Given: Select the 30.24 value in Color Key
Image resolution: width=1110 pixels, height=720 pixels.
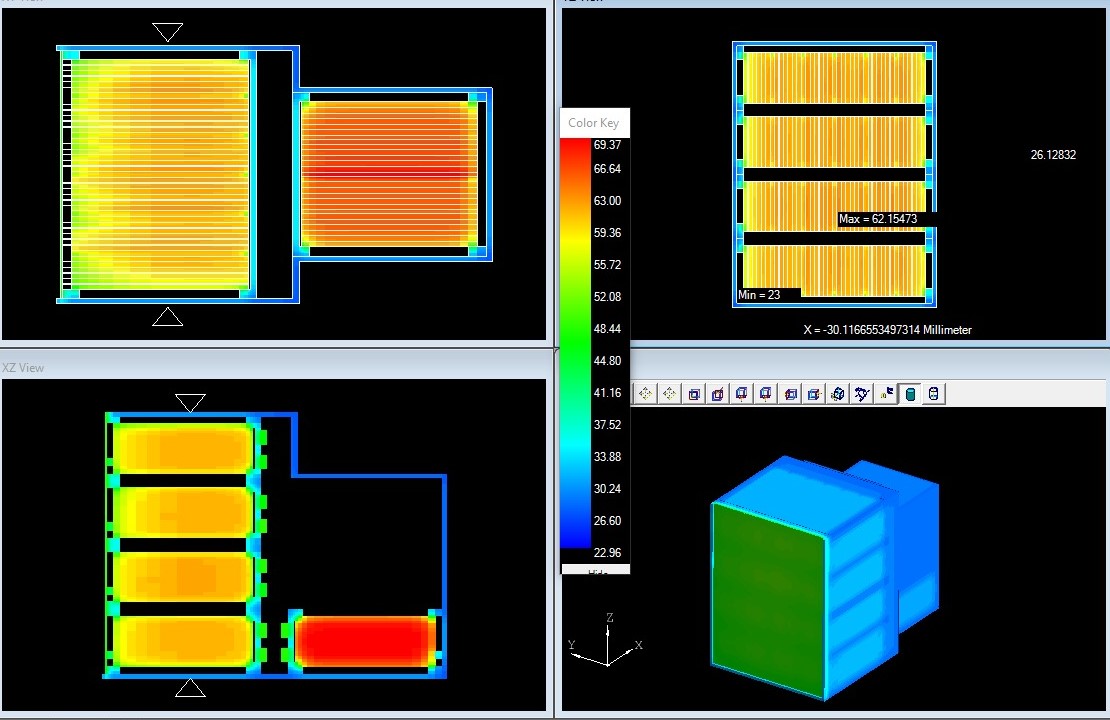Looking at the screenshot, I should (607, 488).
